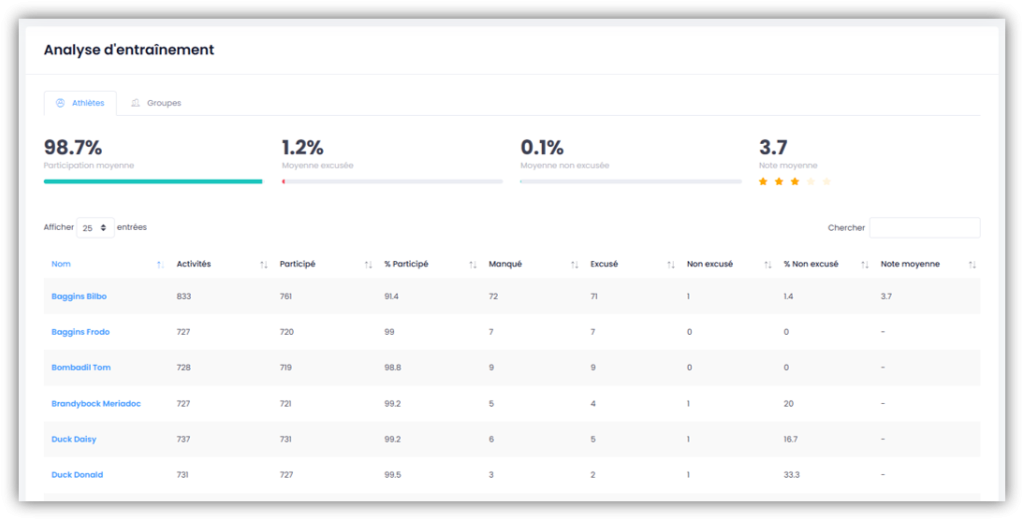
Task: Sort by Participé column arrows
Action: click(x=368, y=265)
